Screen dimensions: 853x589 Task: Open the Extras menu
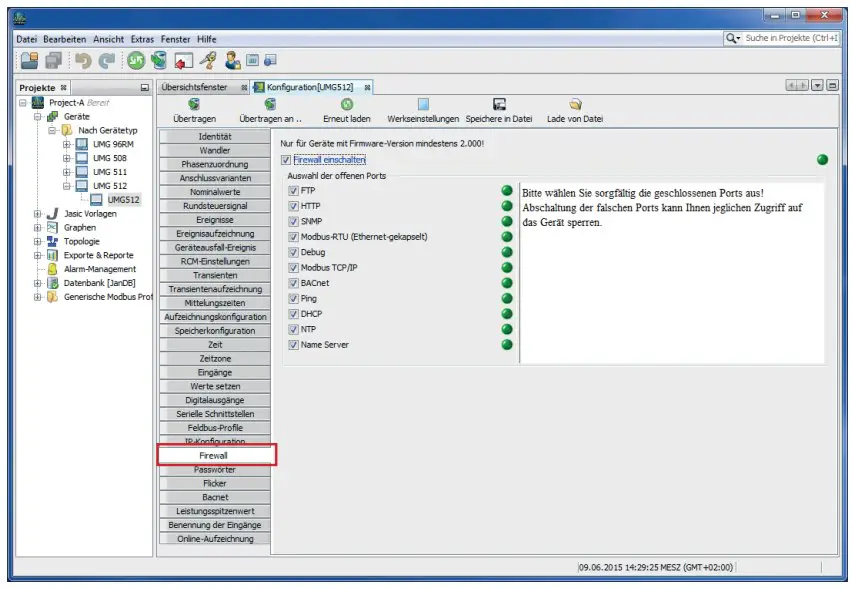coord(143,38)
